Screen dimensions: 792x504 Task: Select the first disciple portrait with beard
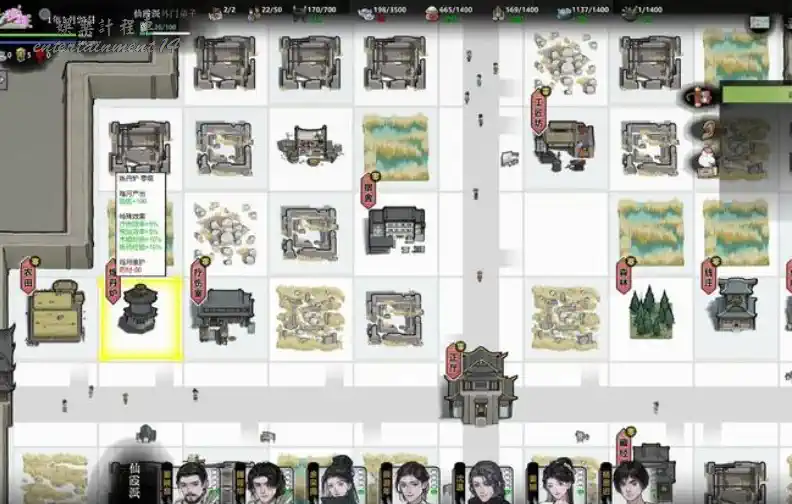point(191,484)
